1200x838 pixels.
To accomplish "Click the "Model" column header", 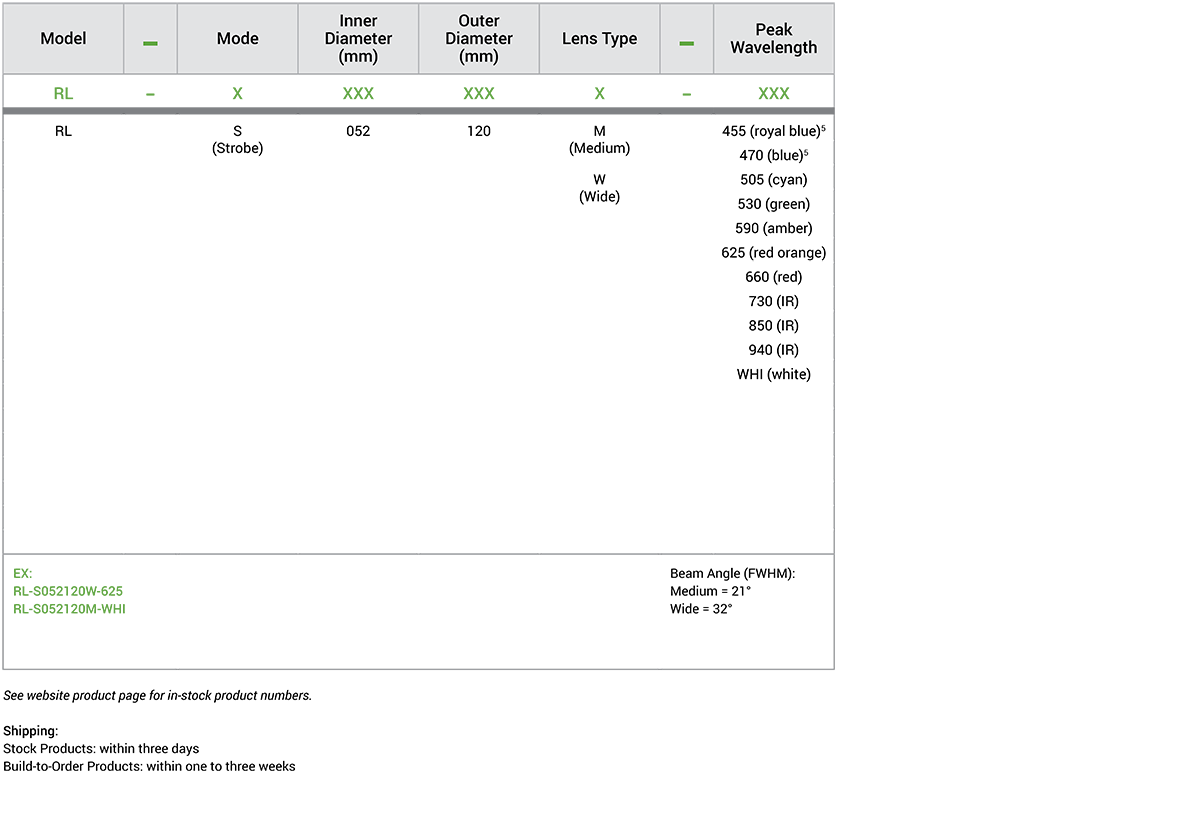I will point(63,39).
